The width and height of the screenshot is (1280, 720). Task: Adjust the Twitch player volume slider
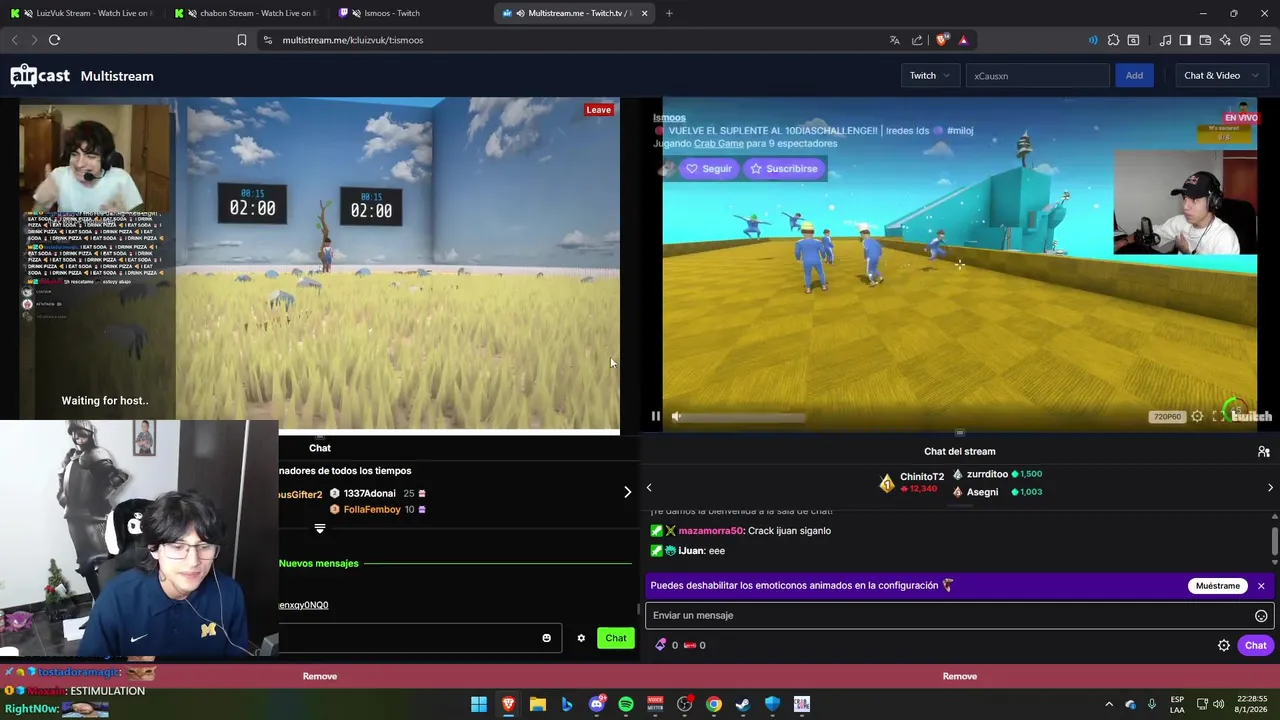coord(745,417)
